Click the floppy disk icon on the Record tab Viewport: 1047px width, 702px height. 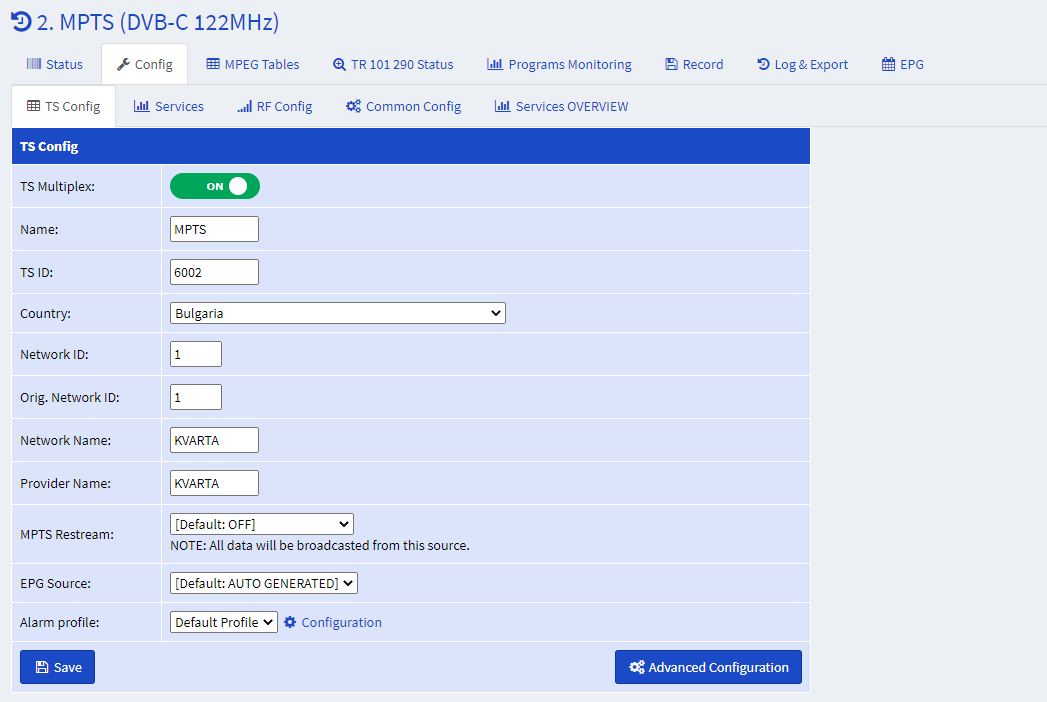click(x=671, y=64)
